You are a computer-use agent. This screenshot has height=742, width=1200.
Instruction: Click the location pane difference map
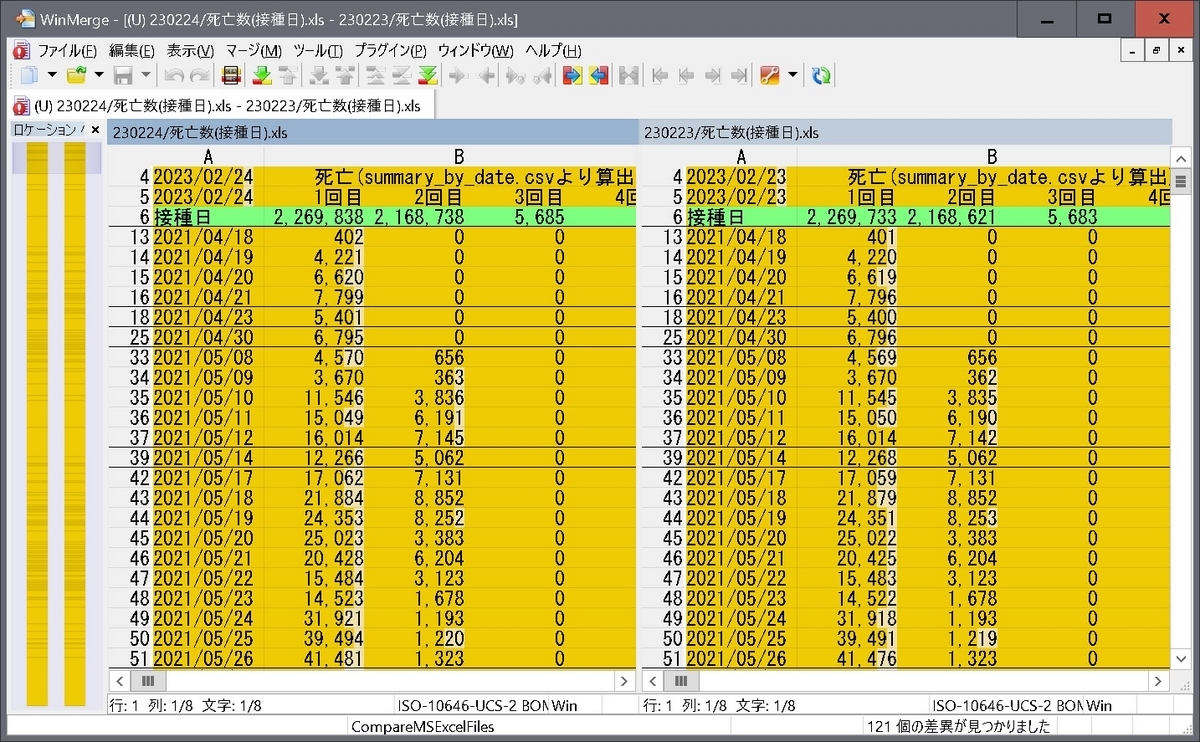[x=56, y=424]
